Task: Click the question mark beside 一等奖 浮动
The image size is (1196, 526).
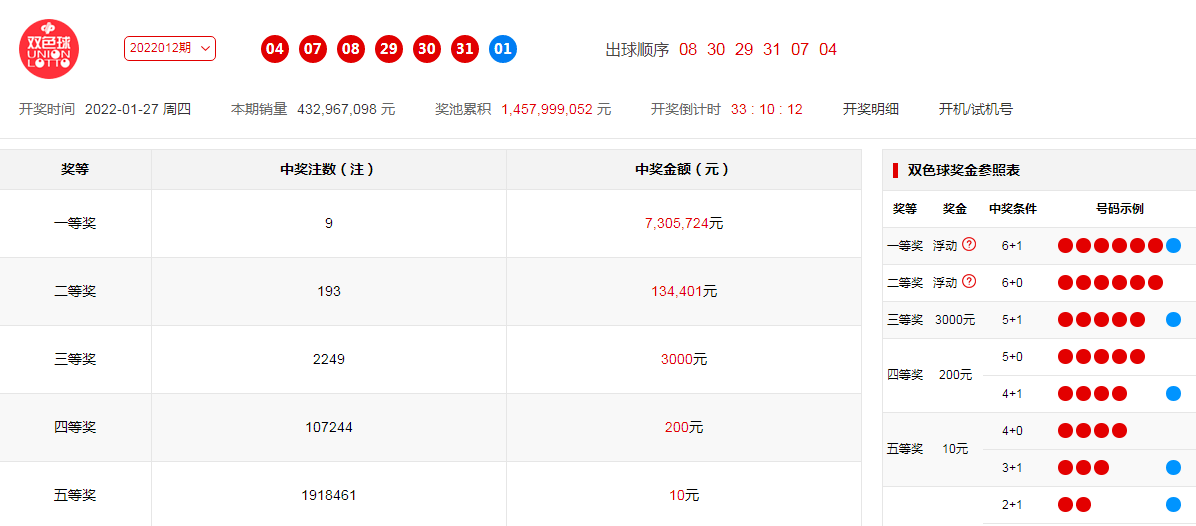Action: tap(969, 245)
